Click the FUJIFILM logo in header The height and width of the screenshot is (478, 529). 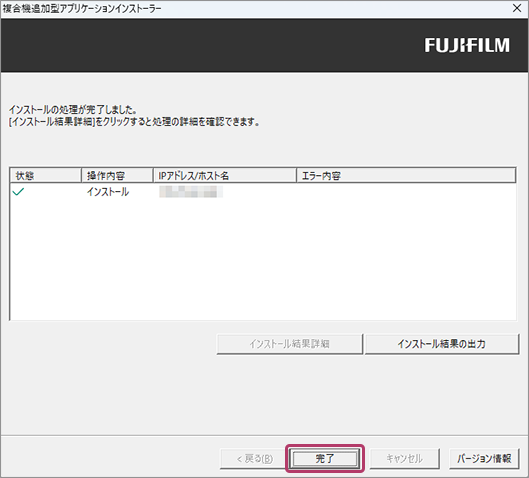467,45
